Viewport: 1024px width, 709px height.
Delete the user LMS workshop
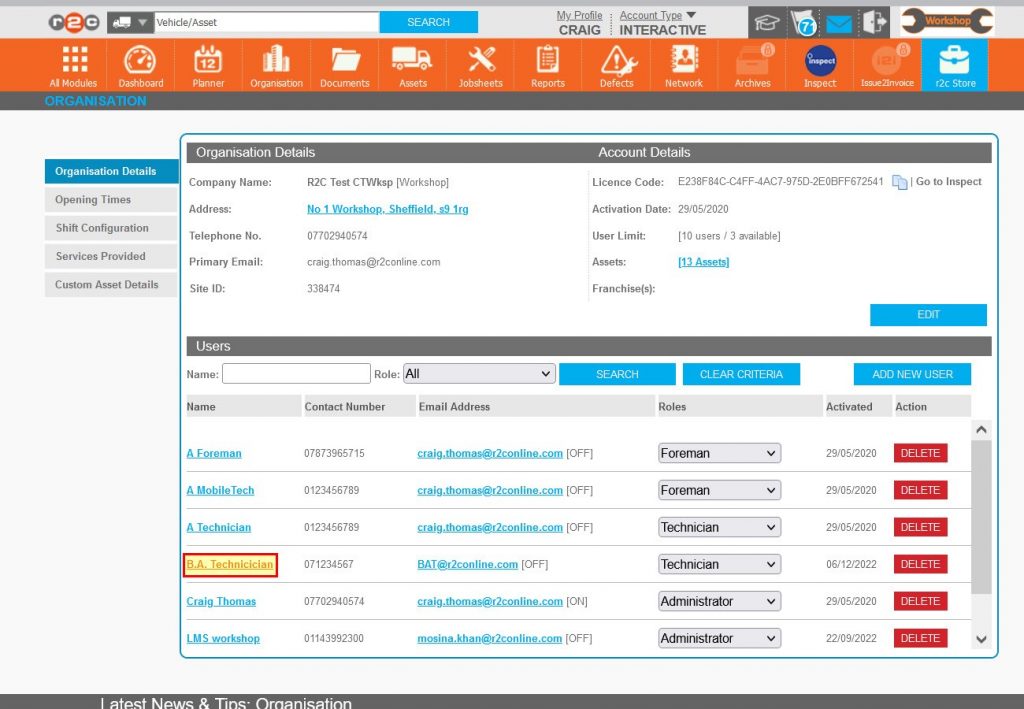(919, 637)
